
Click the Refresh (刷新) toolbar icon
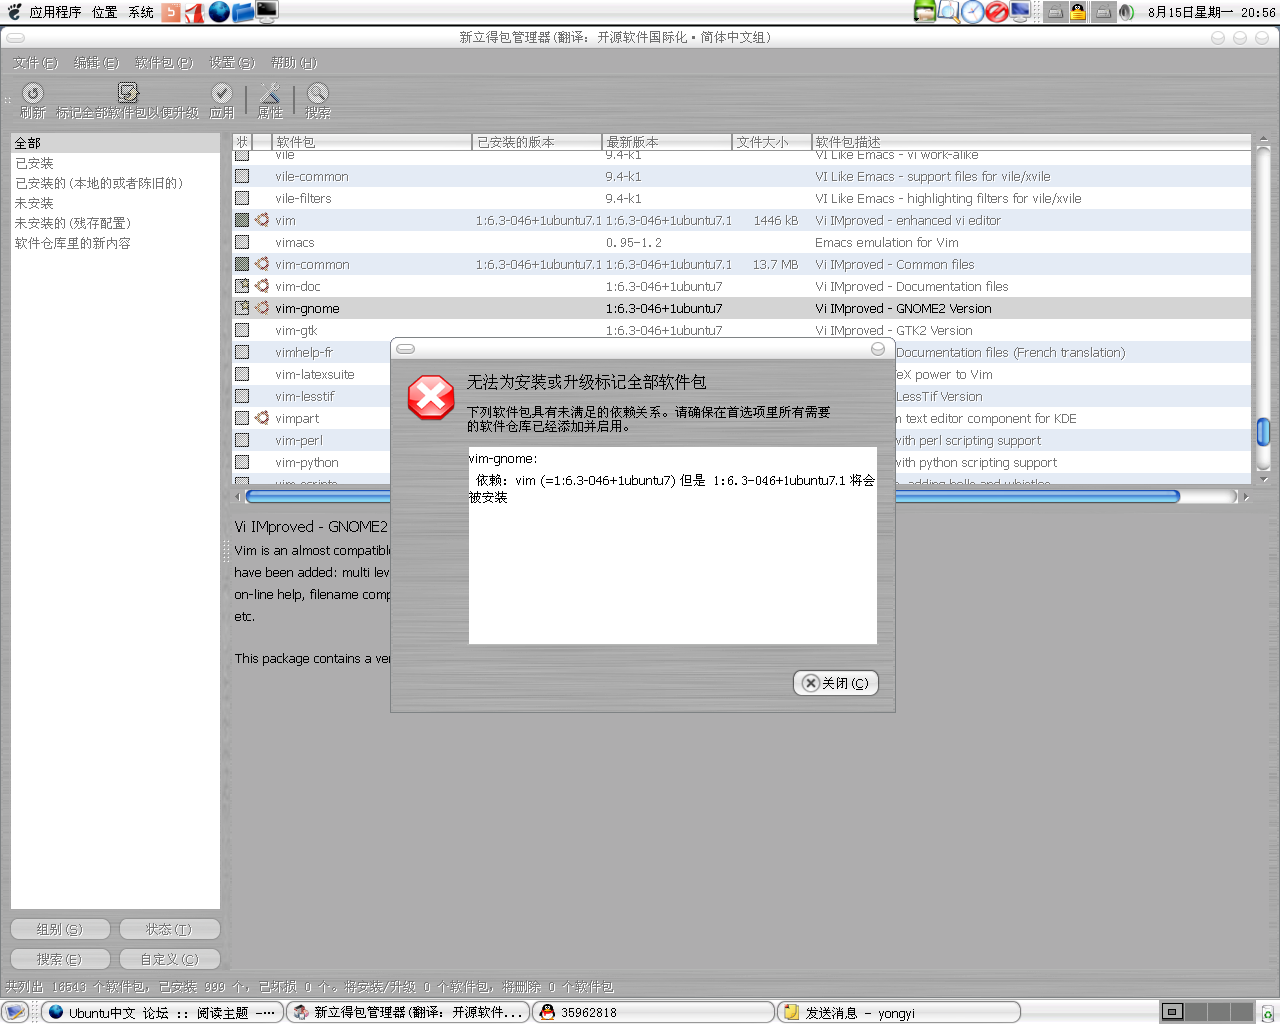[33, 93]
